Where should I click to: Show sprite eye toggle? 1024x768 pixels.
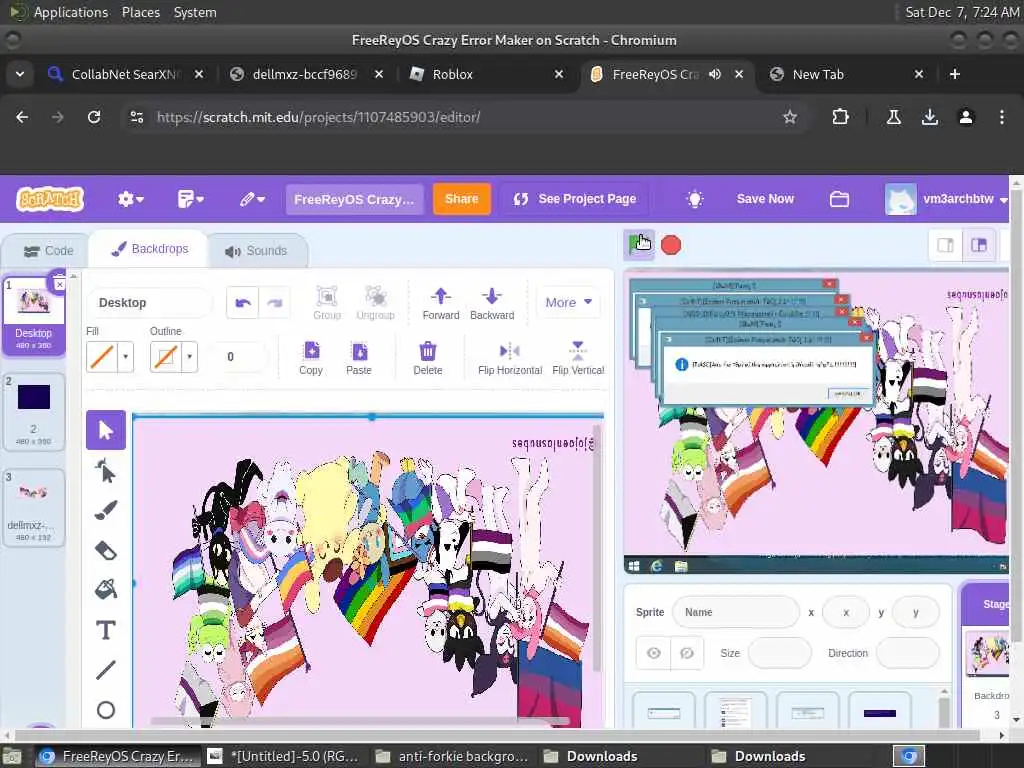click(x=654, y=653)
